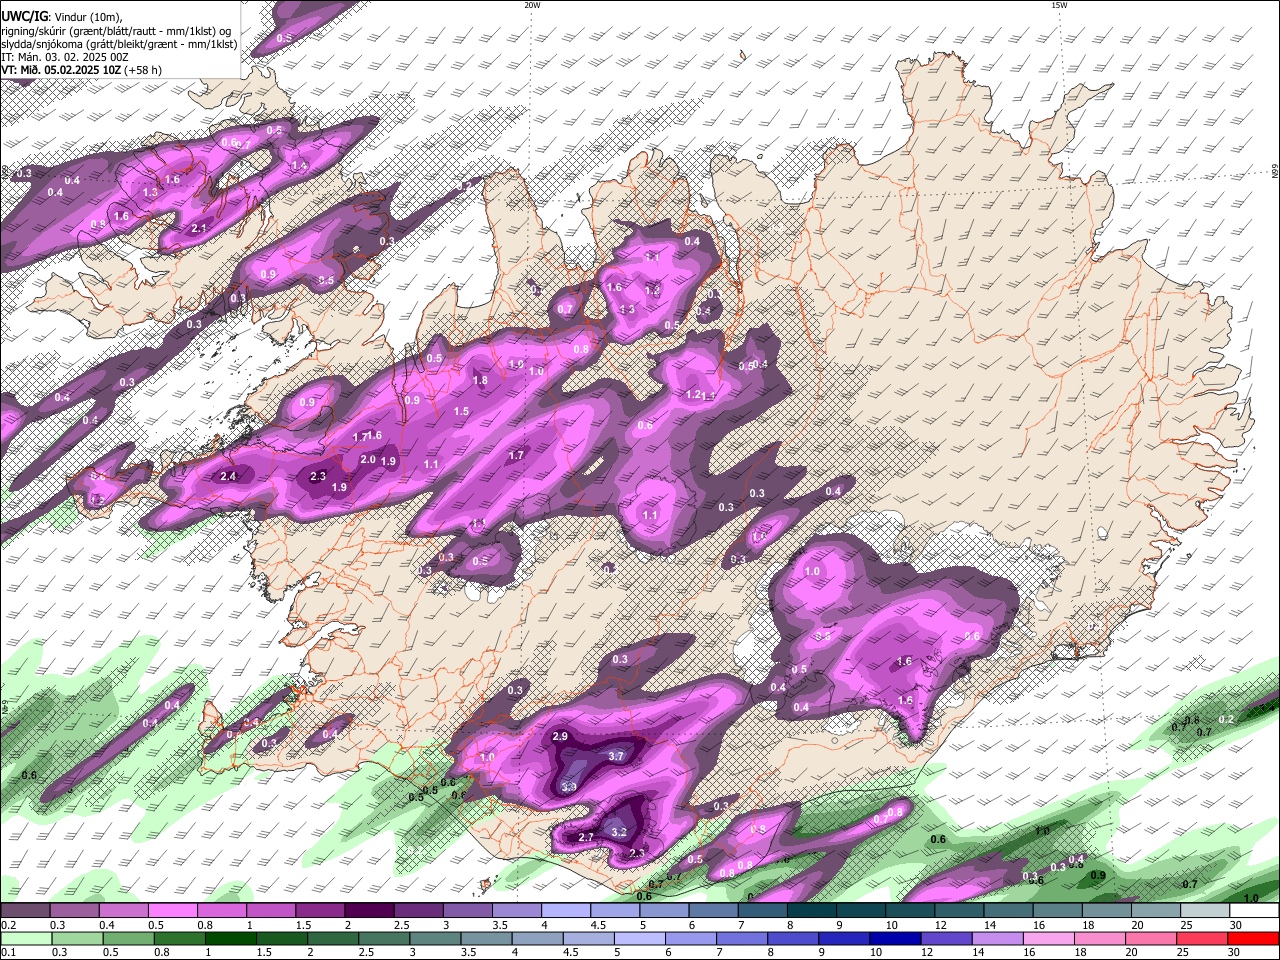Click the 3.2 snowfall value near the south coast

coord(619,831)
